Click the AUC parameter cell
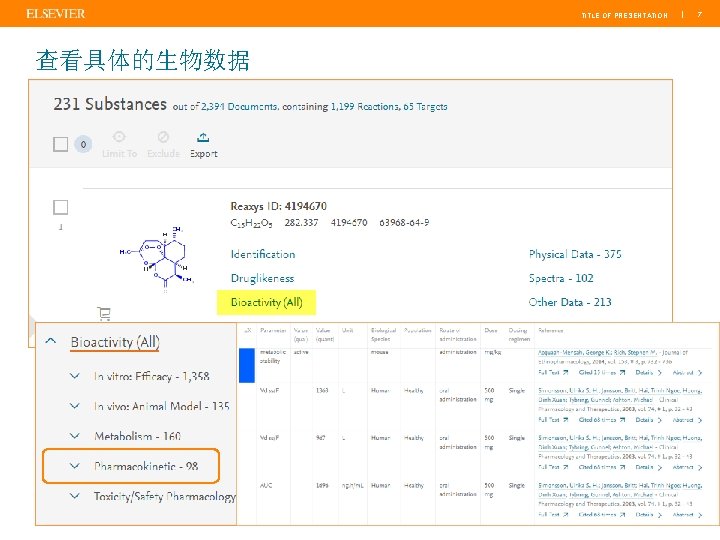720x540 pixels. tap(265, 485)
